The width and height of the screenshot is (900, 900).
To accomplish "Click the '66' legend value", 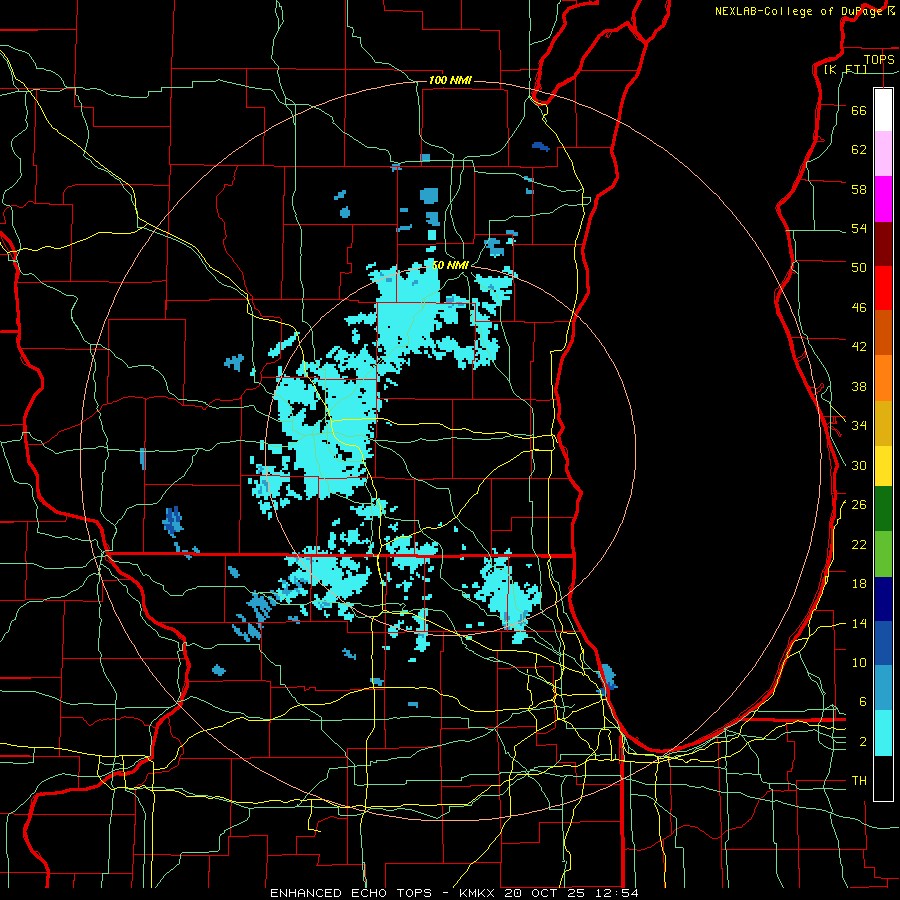I will (859, 110).
